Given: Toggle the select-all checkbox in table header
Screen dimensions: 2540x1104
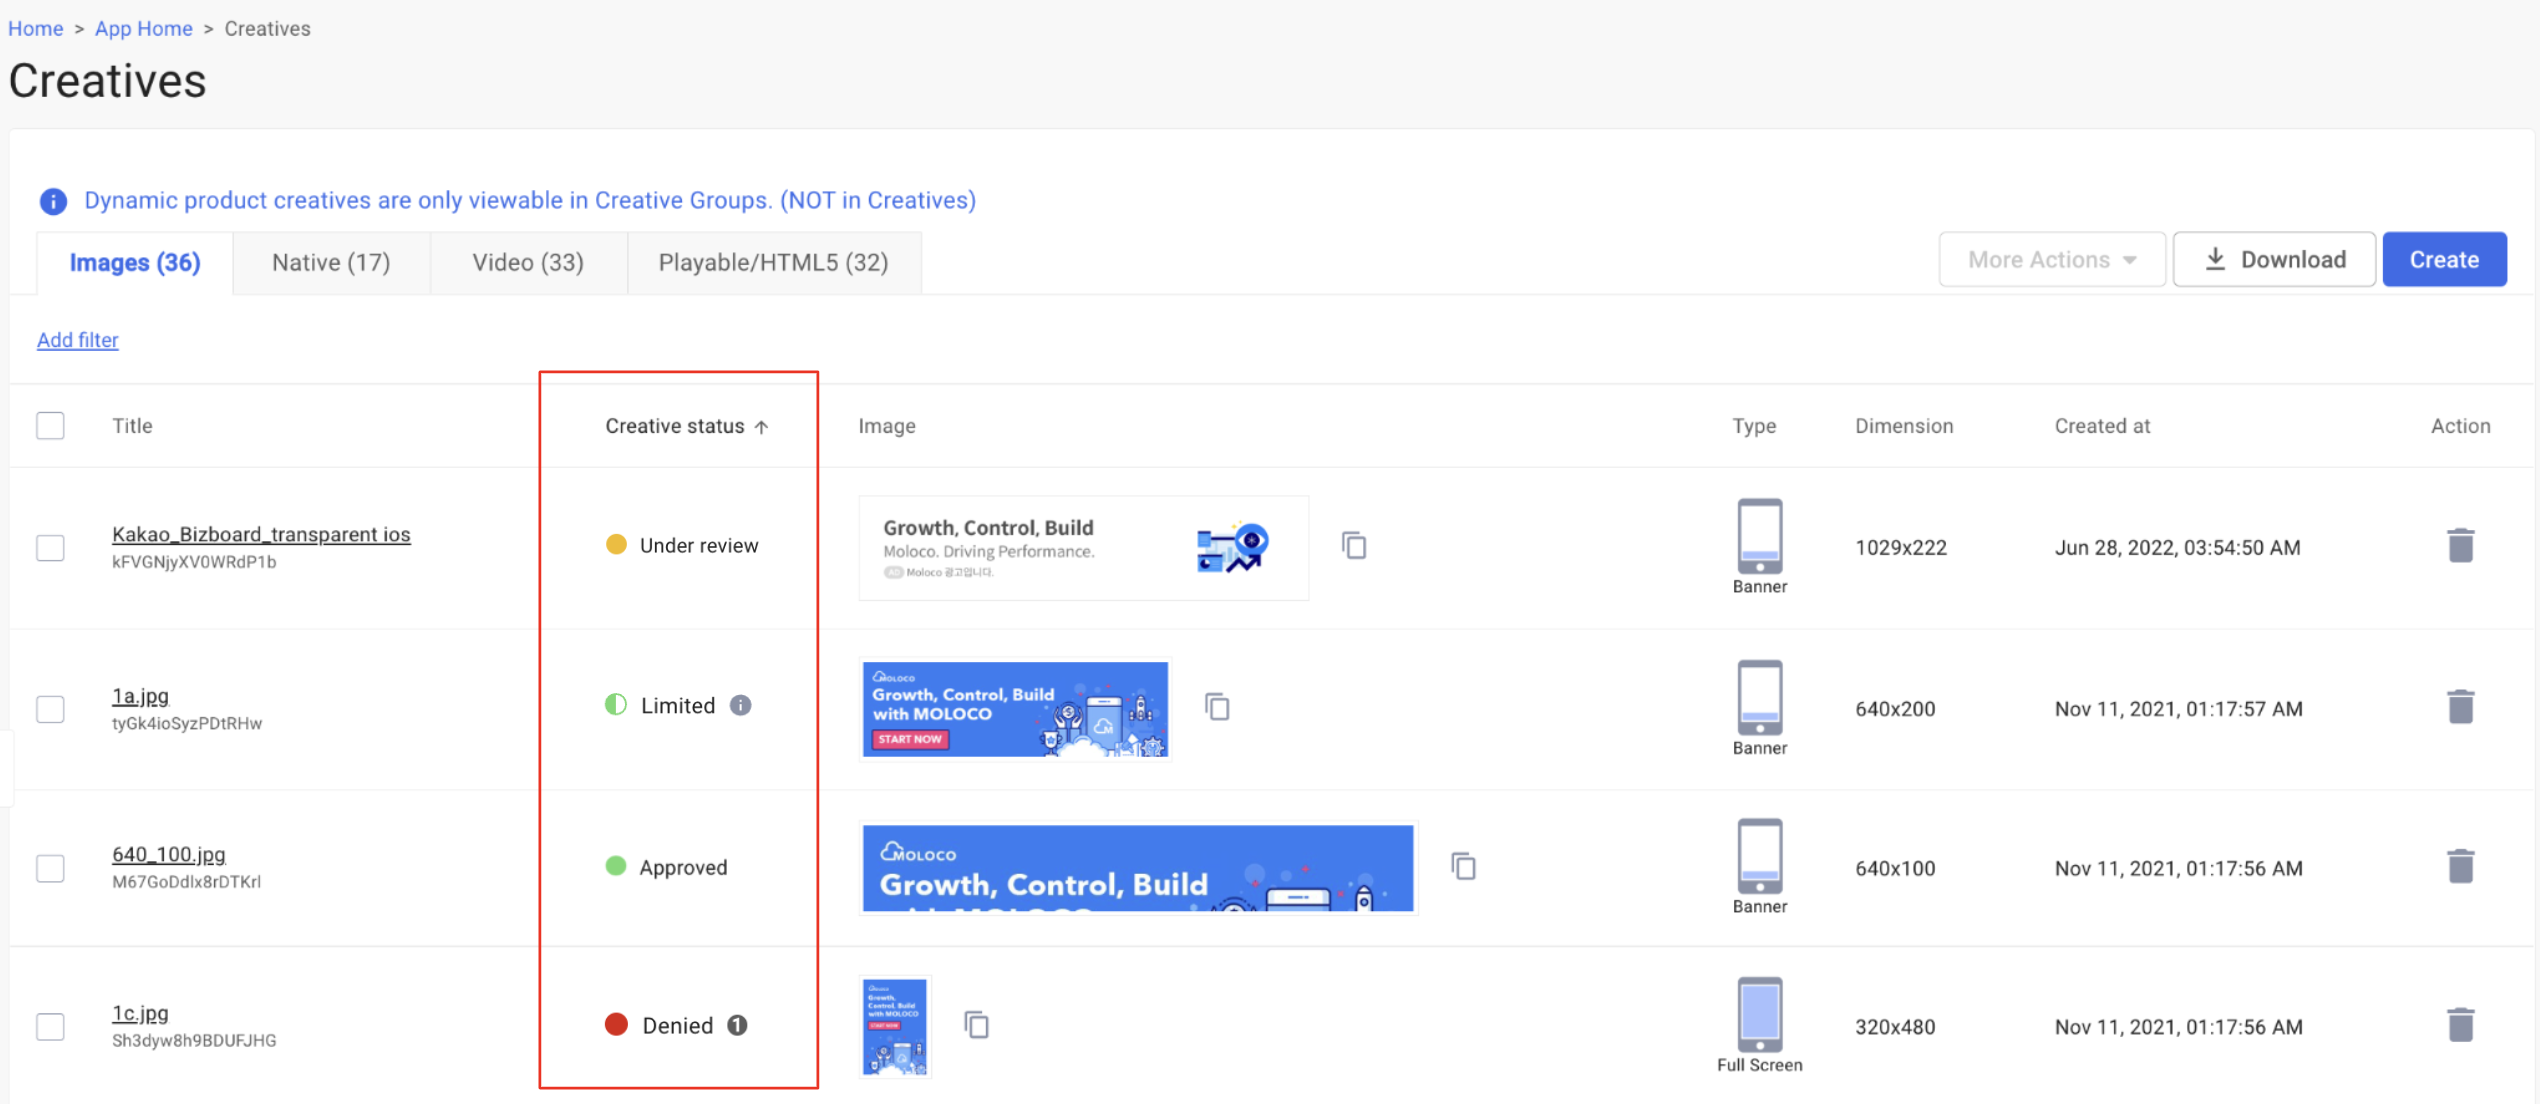Looking at the screenshot, I should (50, 425).
